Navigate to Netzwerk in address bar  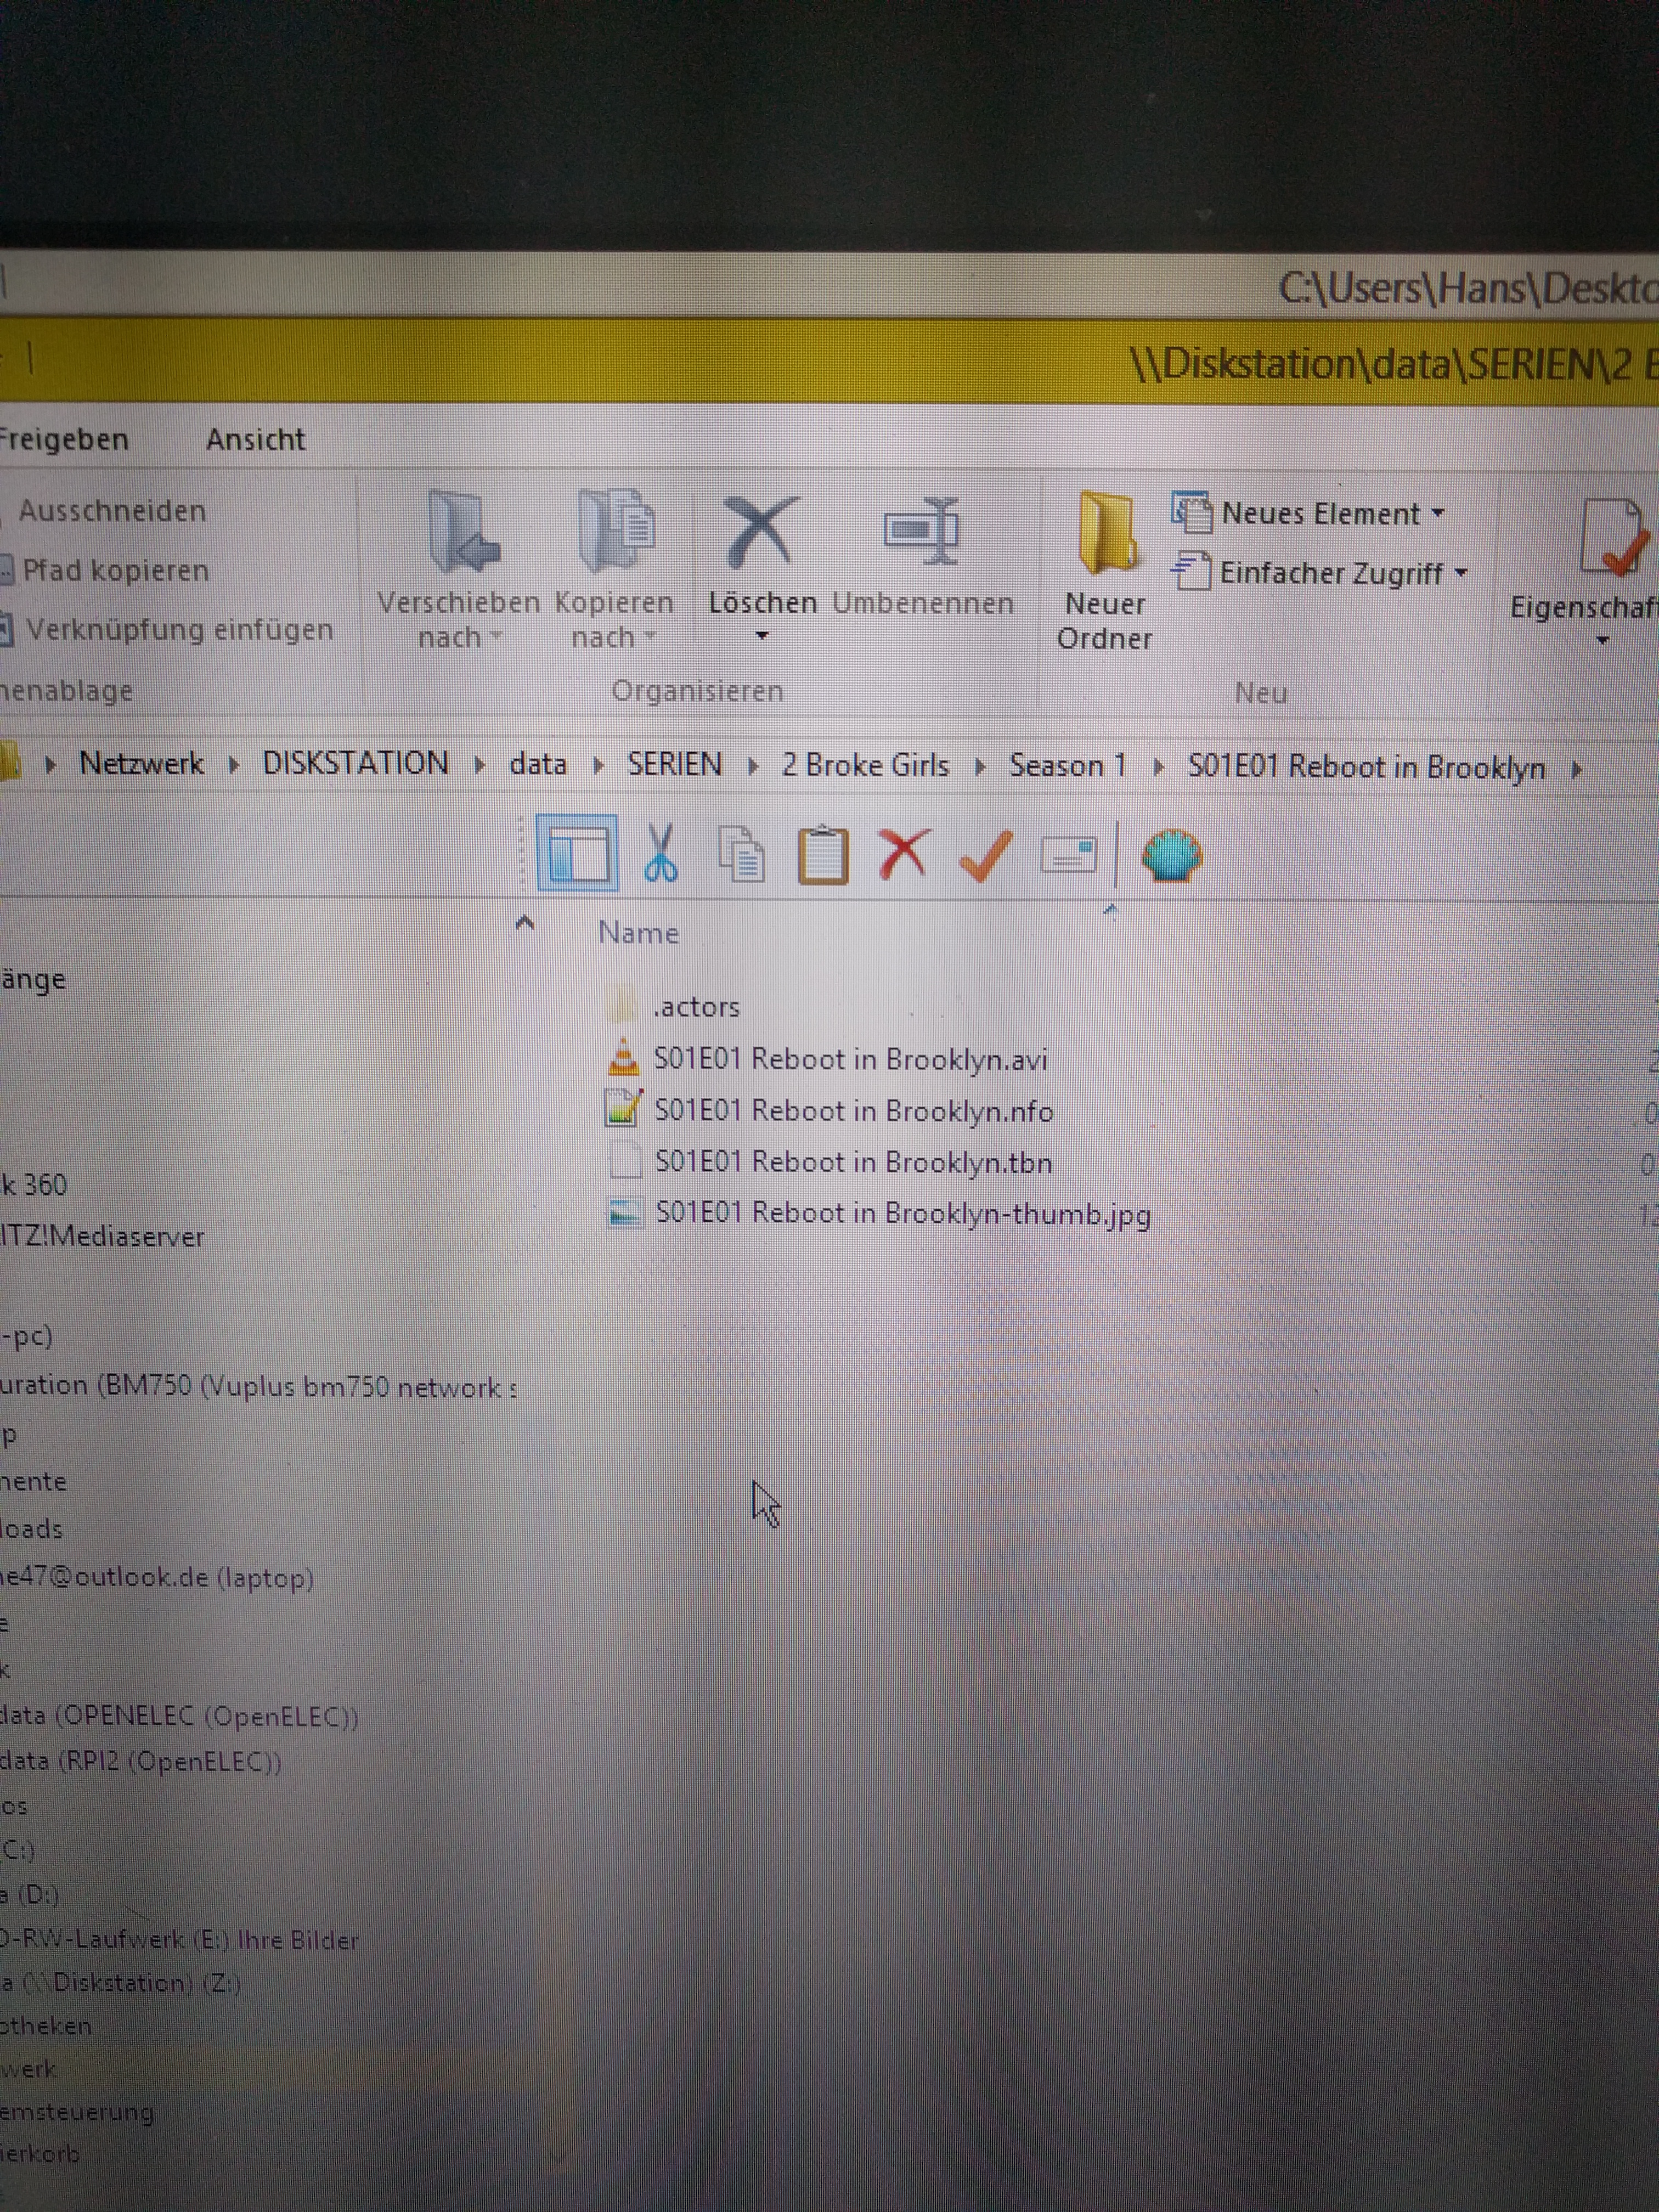pos(142,763)
